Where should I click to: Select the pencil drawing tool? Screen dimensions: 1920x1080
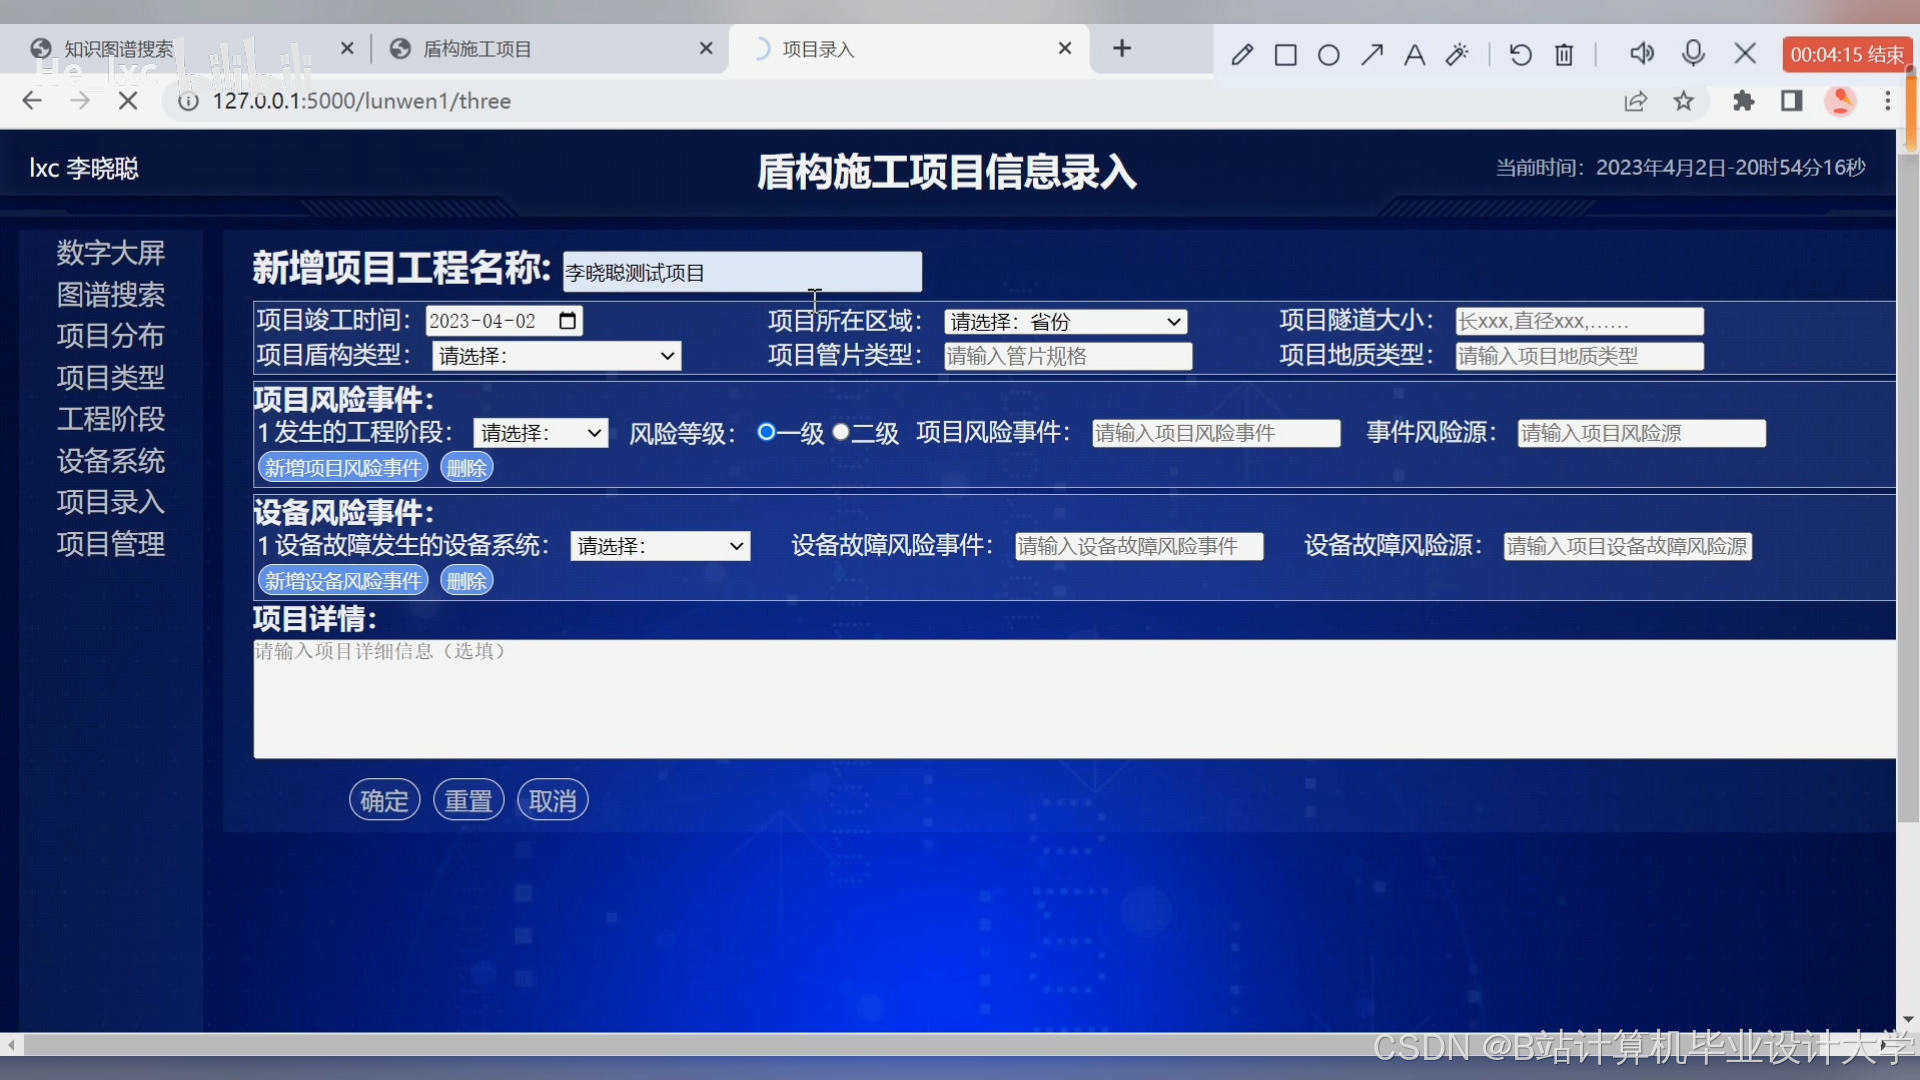[x=1242, y=55]
